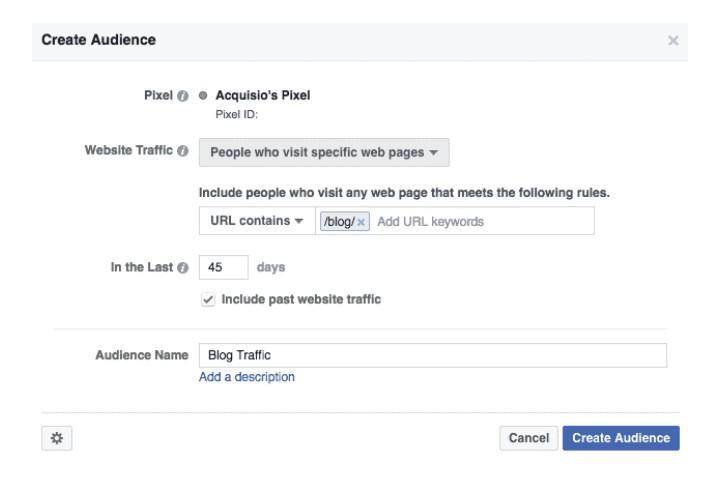This screenshot has width=720, height=490.
Task: Click the Website Traffic info icon
Action: [183, 151]
